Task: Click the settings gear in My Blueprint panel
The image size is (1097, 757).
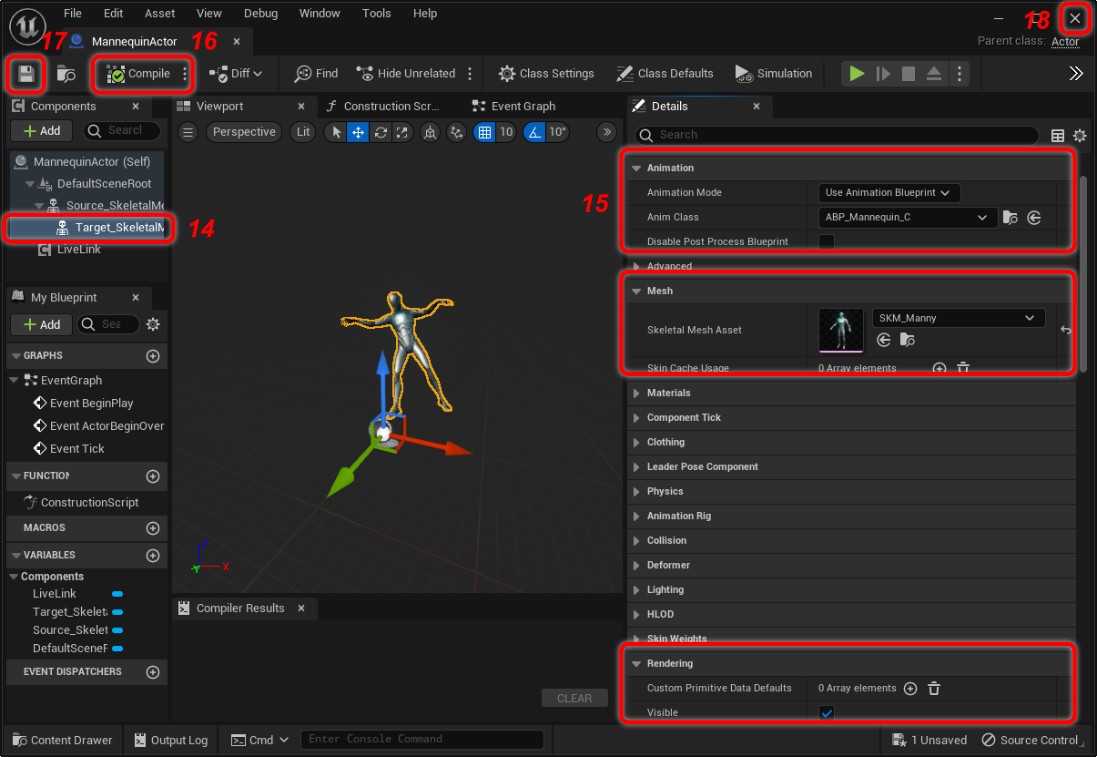Action: [153, 324]
